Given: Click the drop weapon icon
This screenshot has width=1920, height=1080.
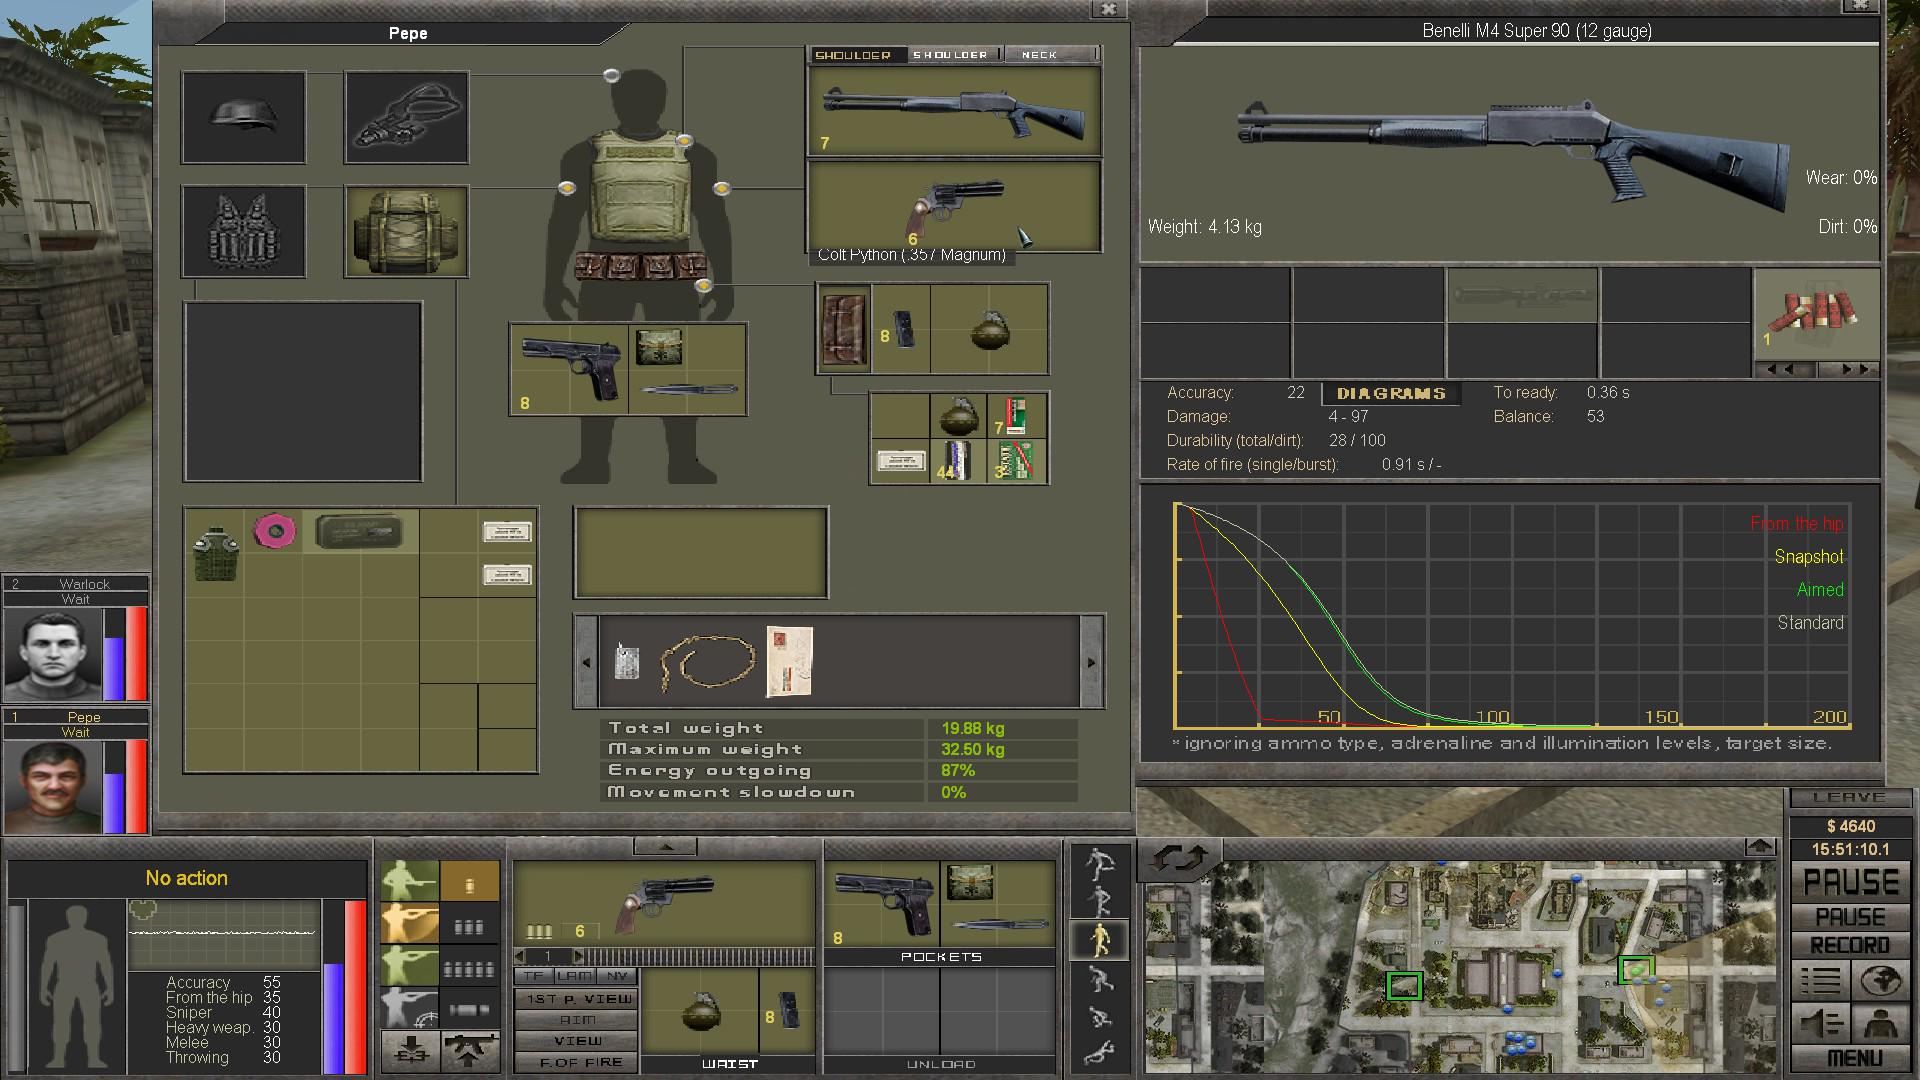Looking at the screenshot, I should [410, 1052].
